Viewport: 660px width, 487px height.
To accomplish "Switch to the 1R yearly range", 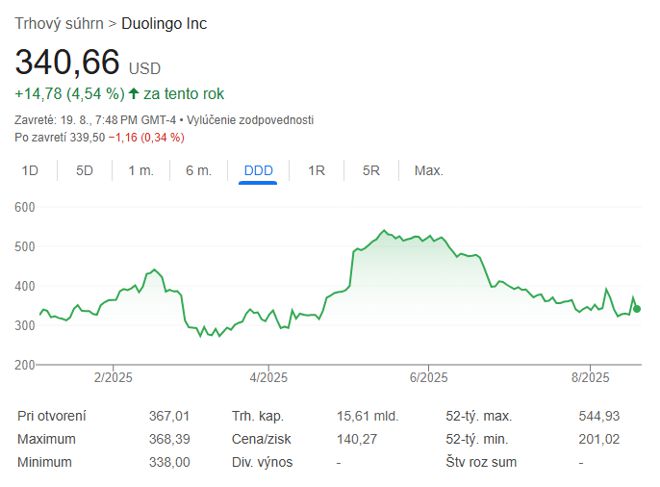I will coord(317,170).
